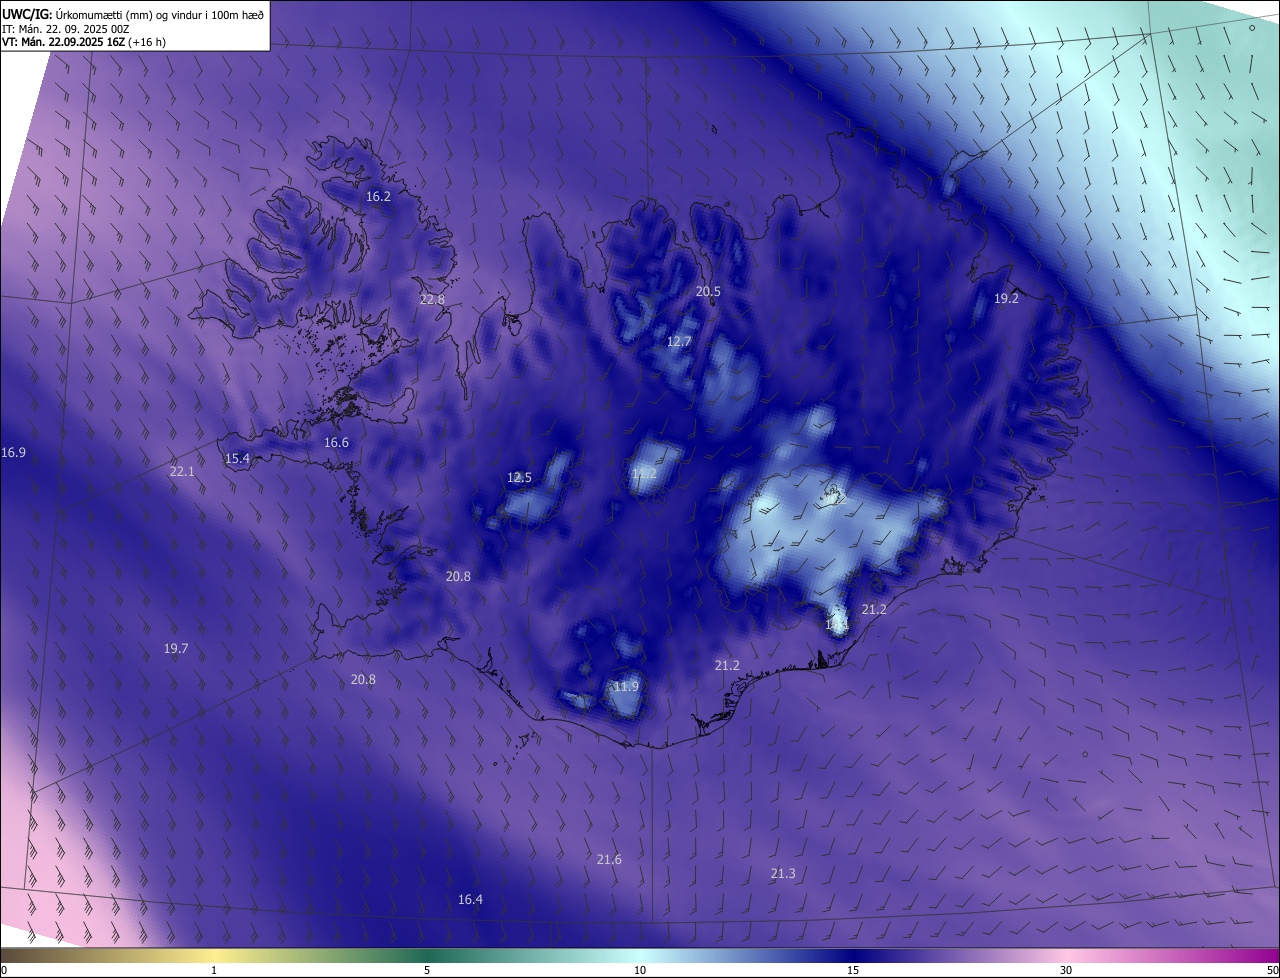Click the 11.9 value on the map

[626, 687]
